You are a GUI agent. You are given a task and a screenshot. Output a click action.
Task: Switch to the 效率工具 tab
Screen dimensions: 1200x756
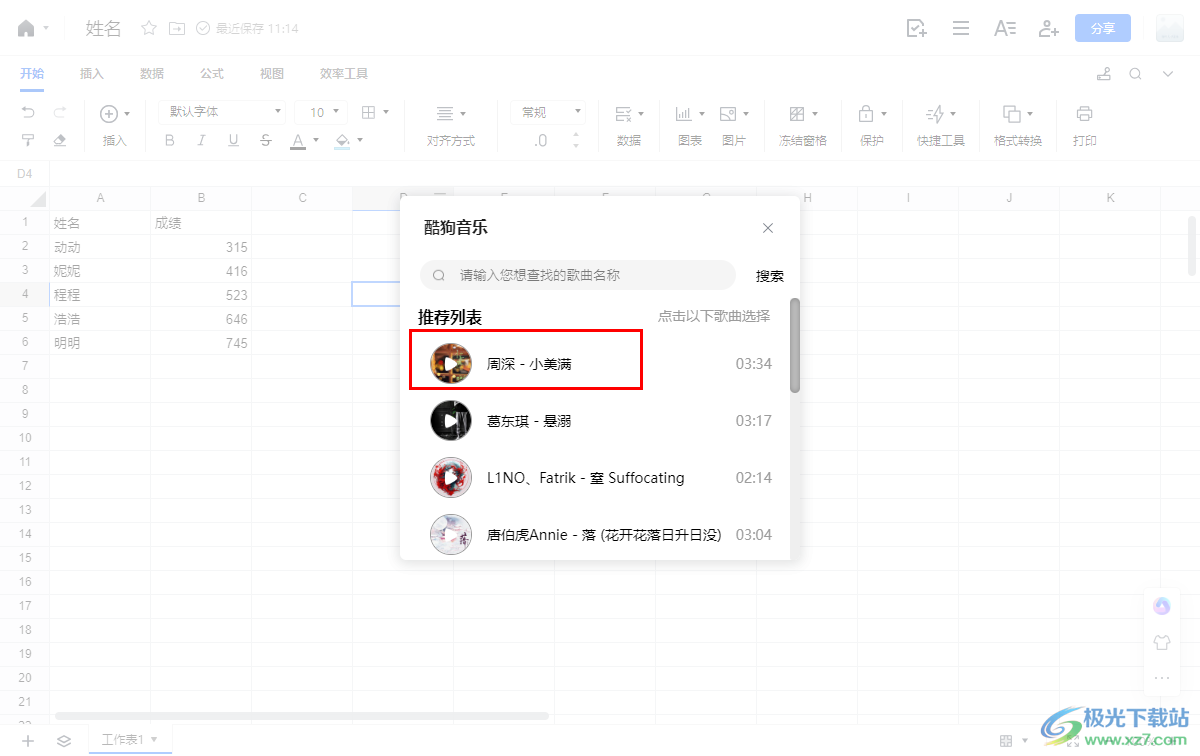click(344, 74)
